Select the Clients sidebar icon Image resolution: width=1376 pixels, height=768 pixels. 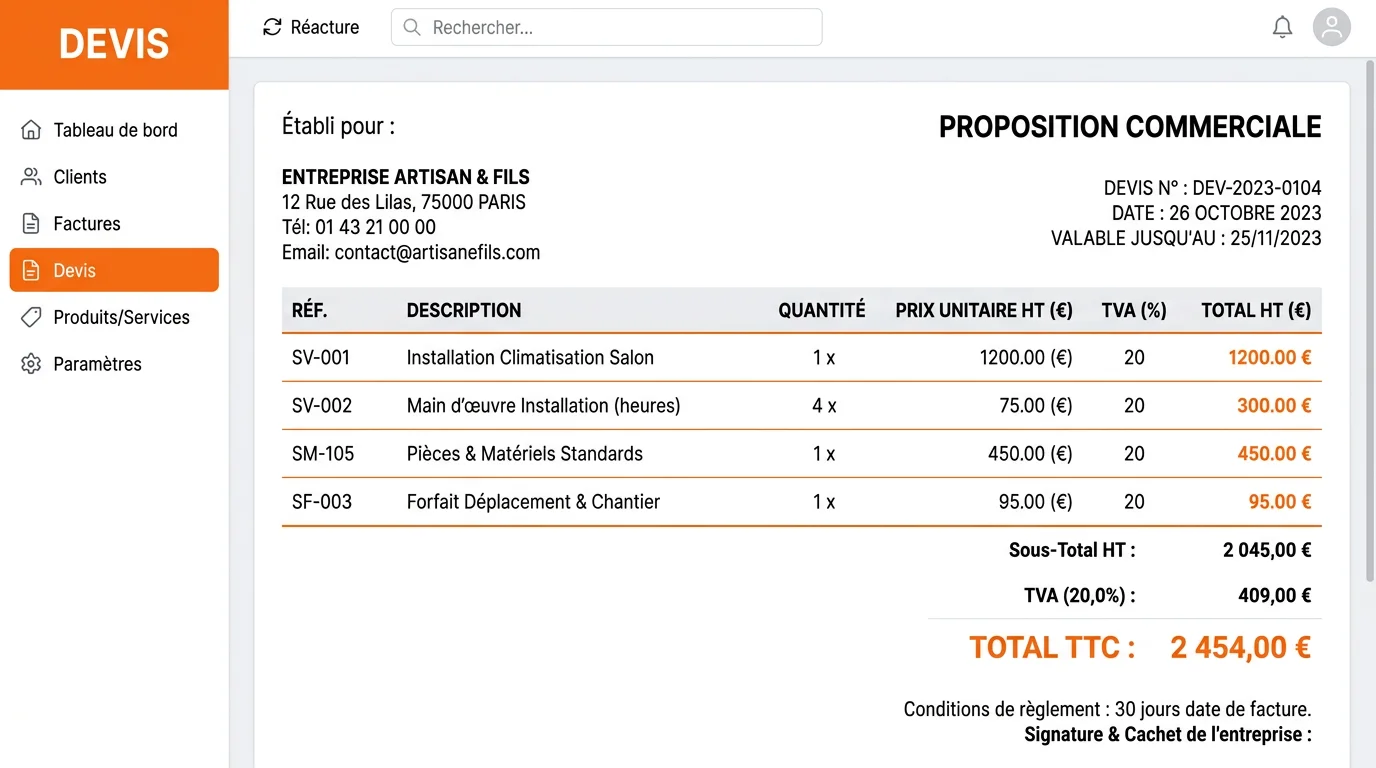31,176
